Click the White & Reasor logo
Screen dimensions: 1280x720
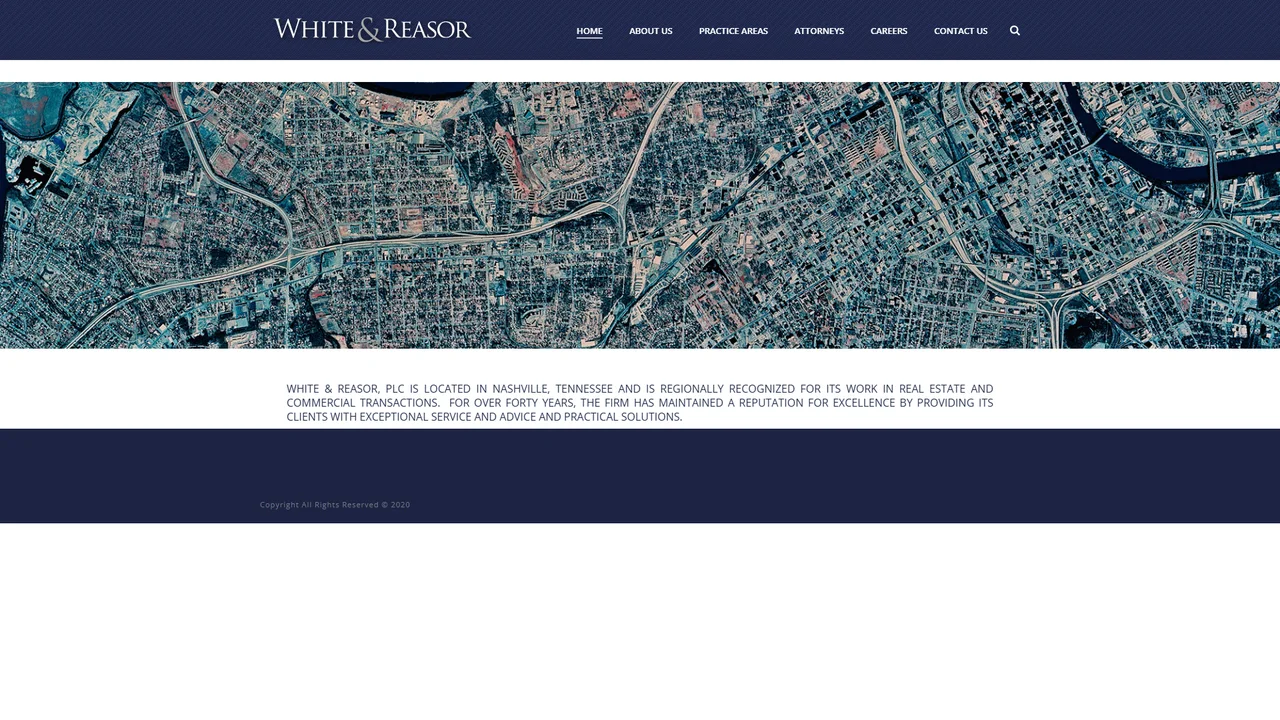[x=372, y=30]
